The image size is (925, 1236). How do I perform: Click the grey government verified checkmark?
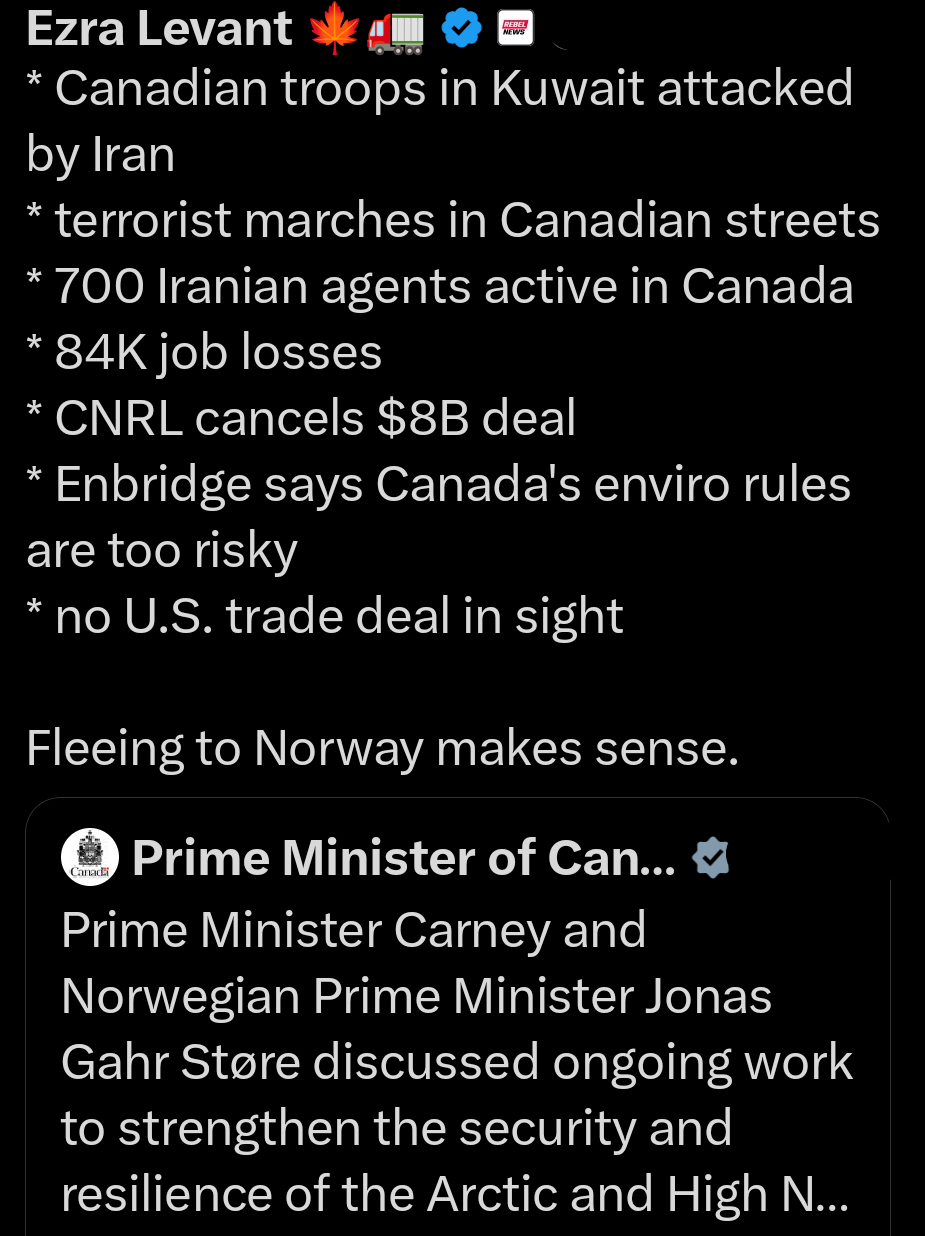[710, 858]
